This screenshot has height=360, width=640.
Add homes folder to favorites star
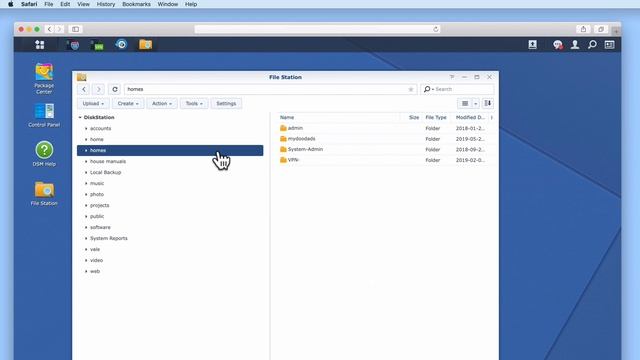(411, 89)
